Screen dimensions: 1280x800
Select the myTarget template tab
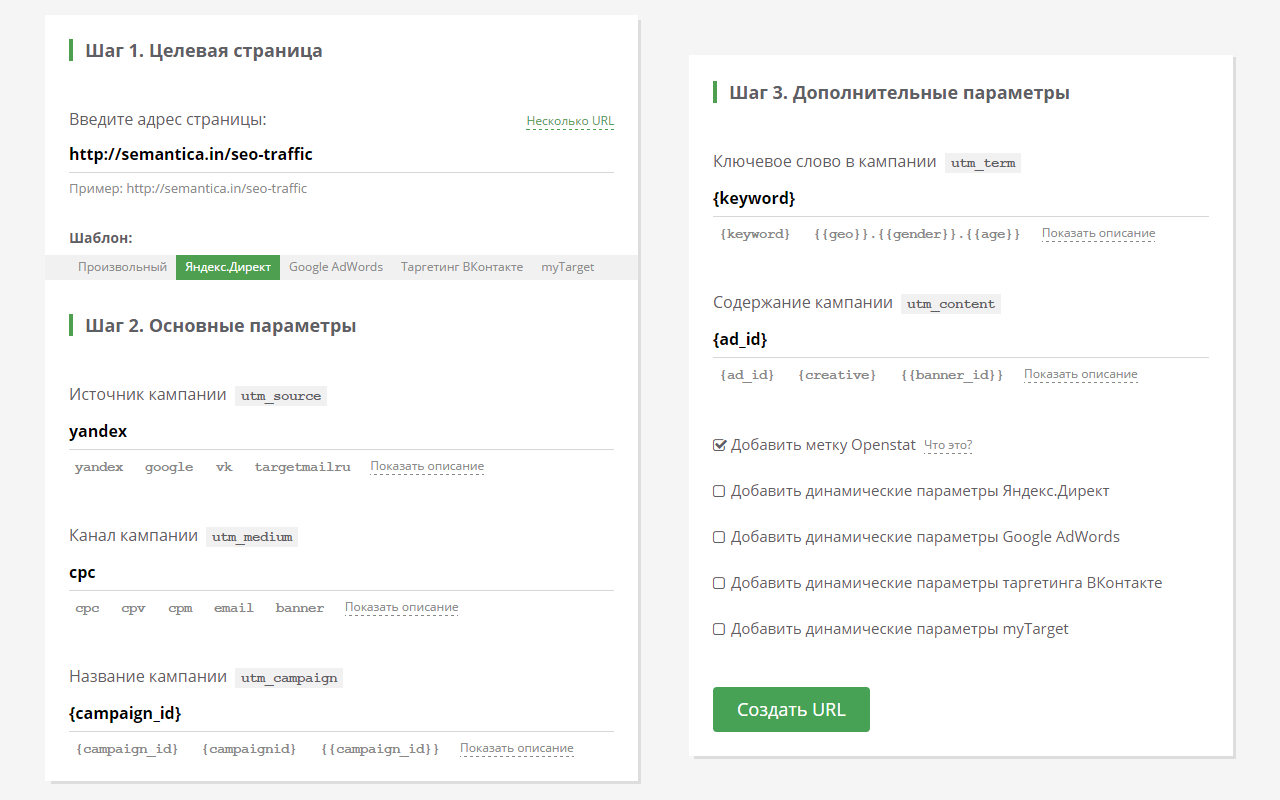[568, 267]
